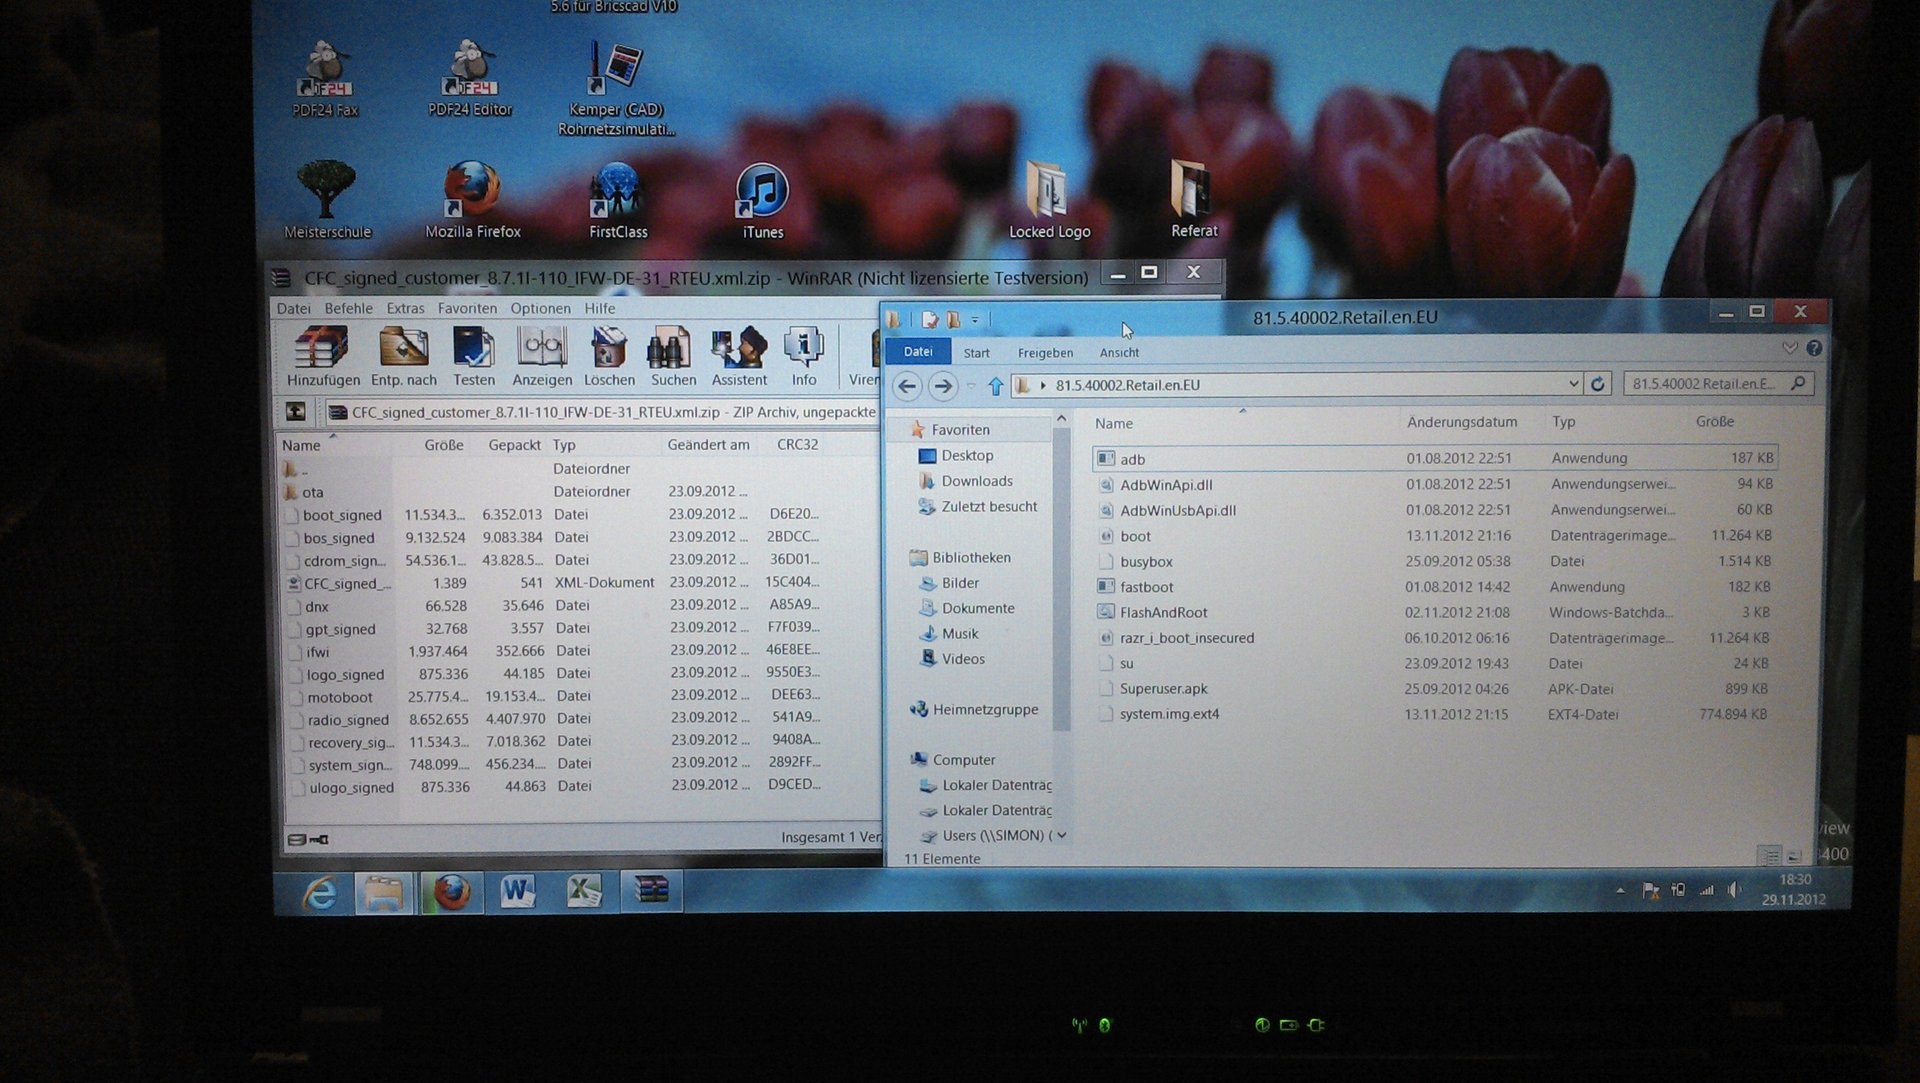Sort WinRAR list by Gepackt column
The image size is (1920, 1083).
[x=514, y=445]
